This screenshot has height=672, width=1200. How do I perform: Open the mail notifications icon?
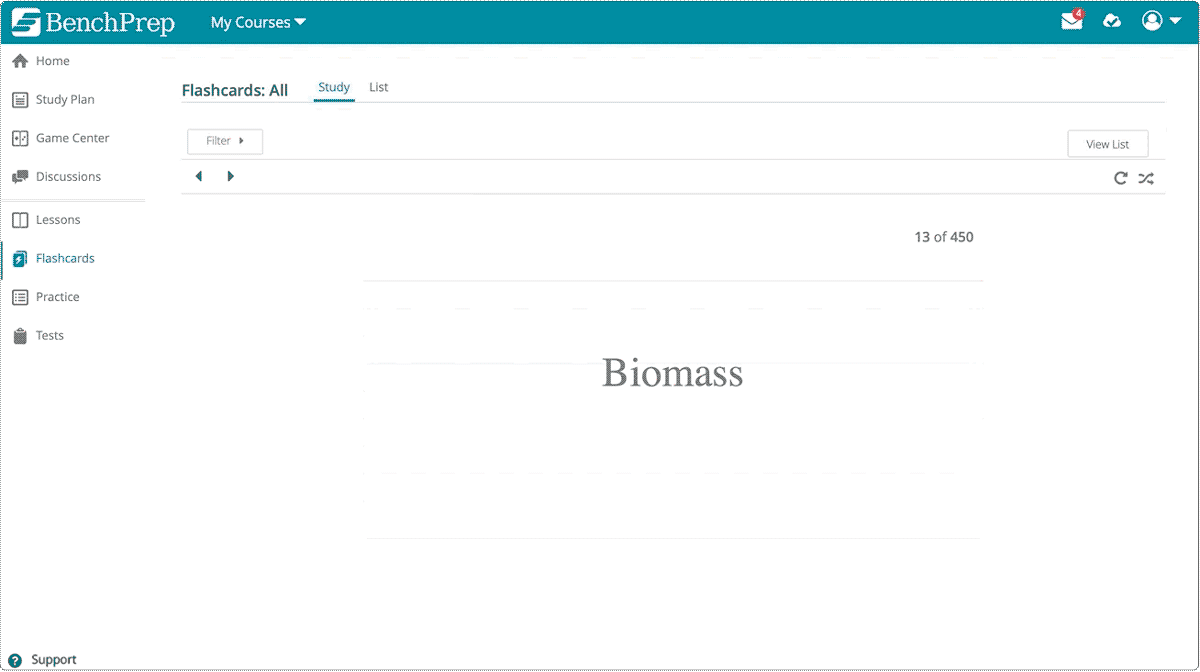point(1072,21)
